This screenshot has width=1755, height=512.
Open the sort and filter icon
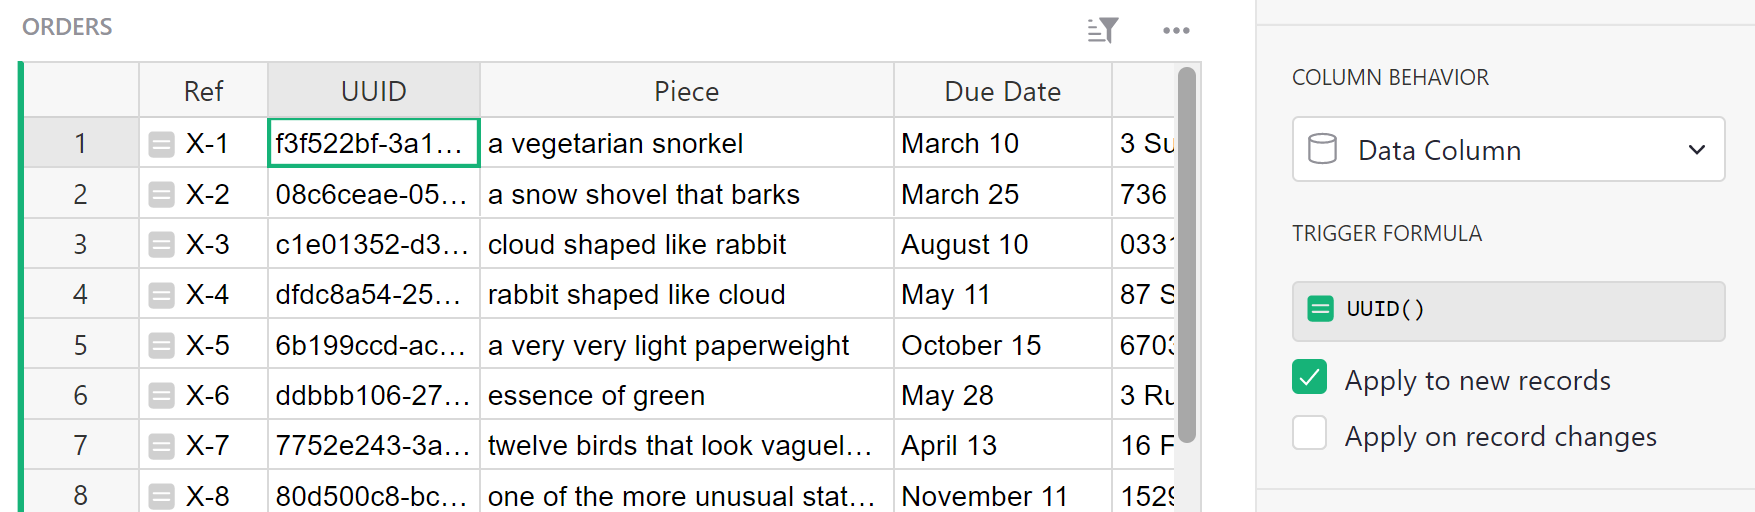(1102, 31)
